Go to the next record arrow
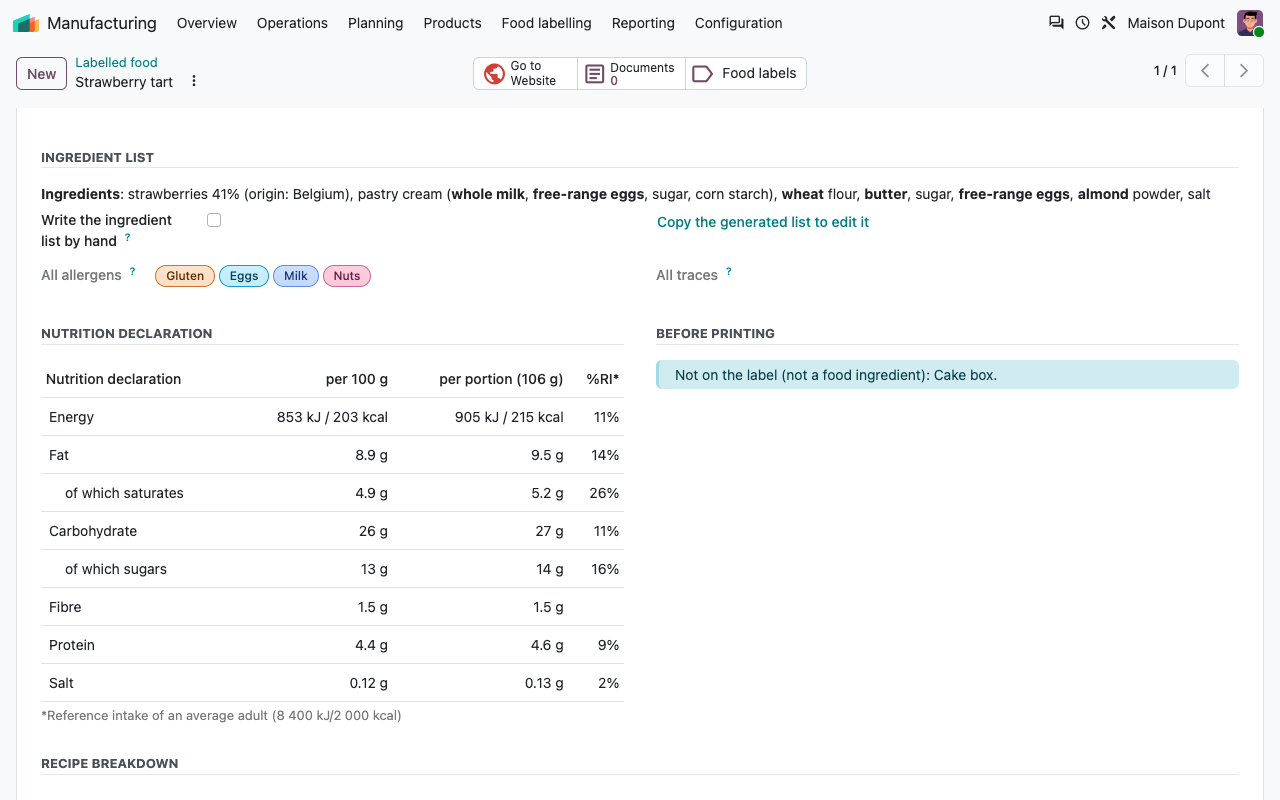 [1244, 71]
